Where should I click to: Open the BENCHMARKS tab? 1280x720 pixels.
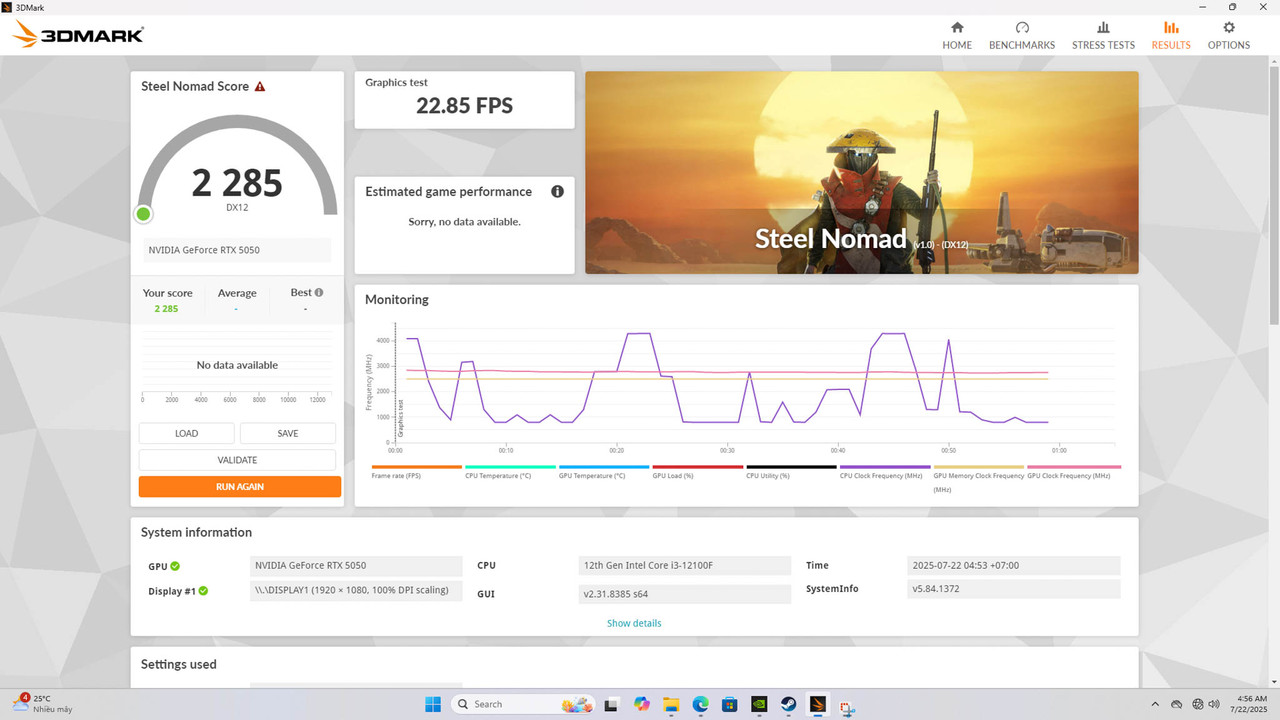coord(1022,35)
